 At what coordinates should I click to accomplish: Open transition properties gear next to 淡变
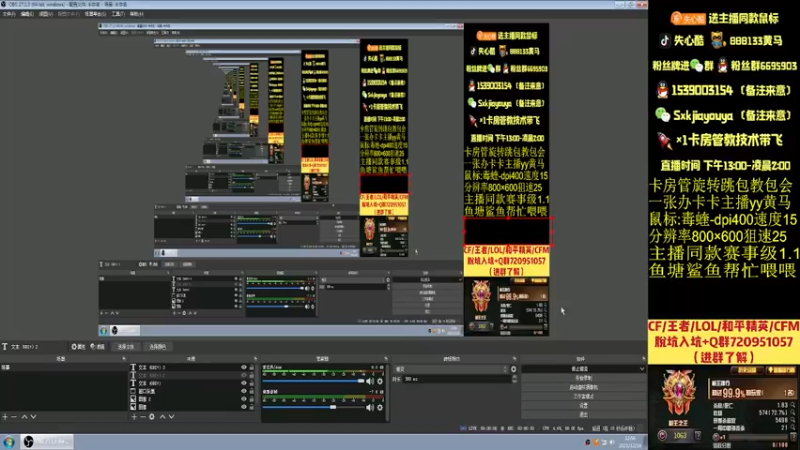coord(513,369)
